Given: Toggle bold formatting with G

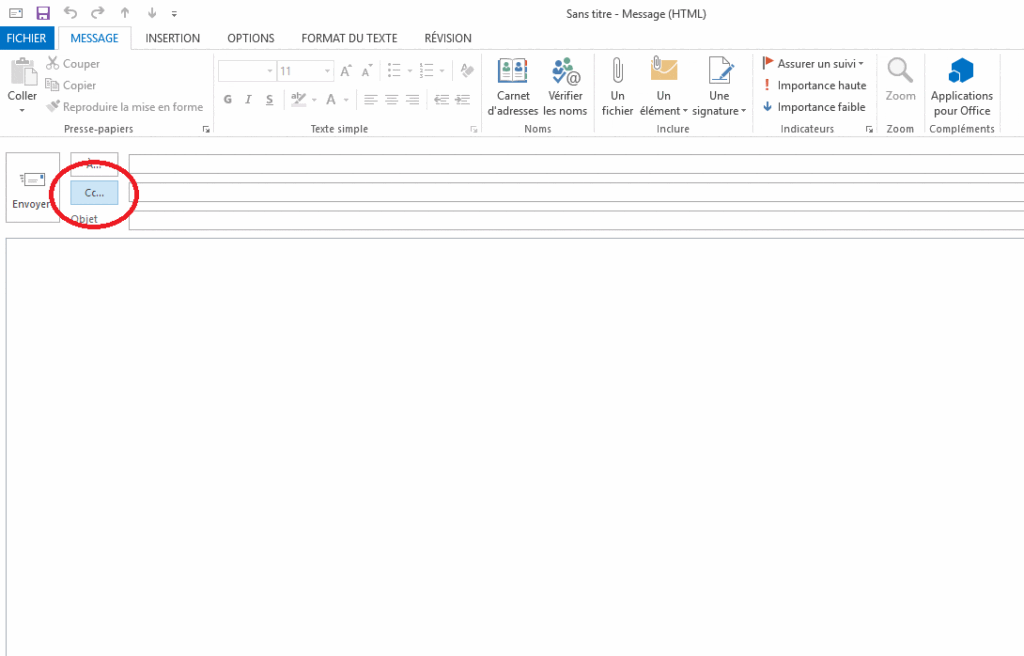Looking at the screenshot, I should click(x=227, y=99).
